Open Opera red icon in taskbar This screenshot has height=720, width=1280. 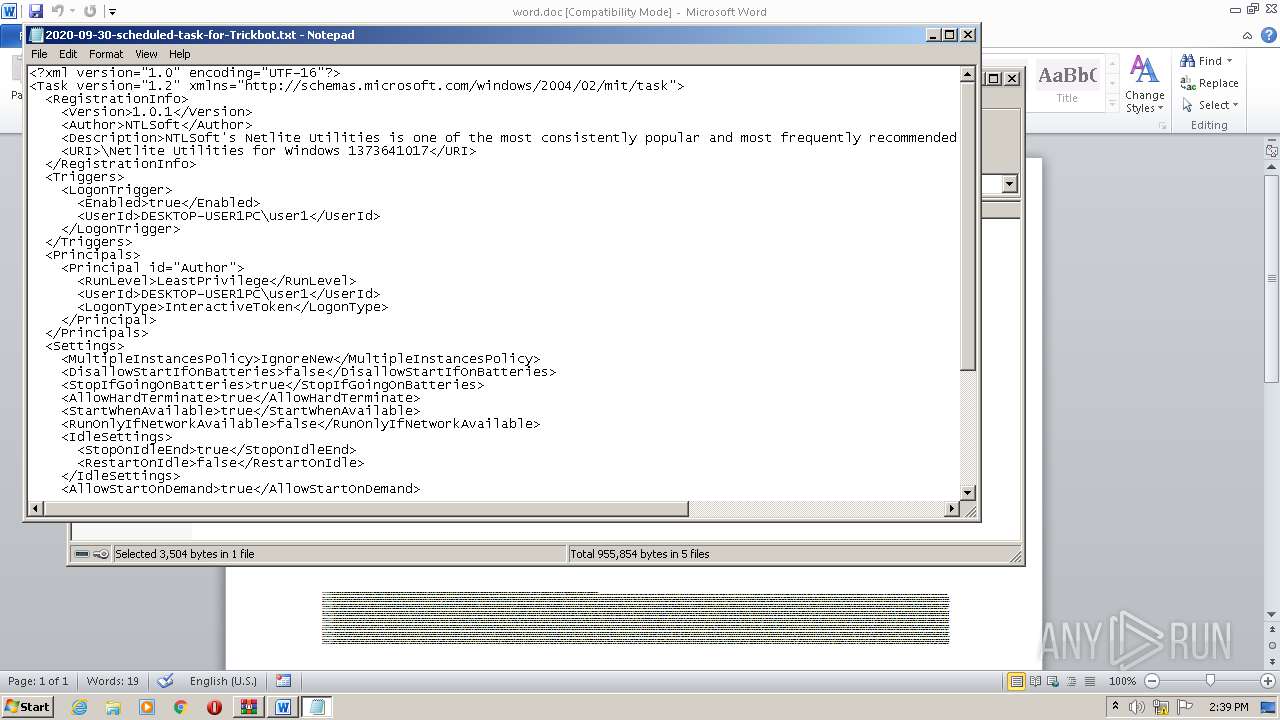coord(214,707)
